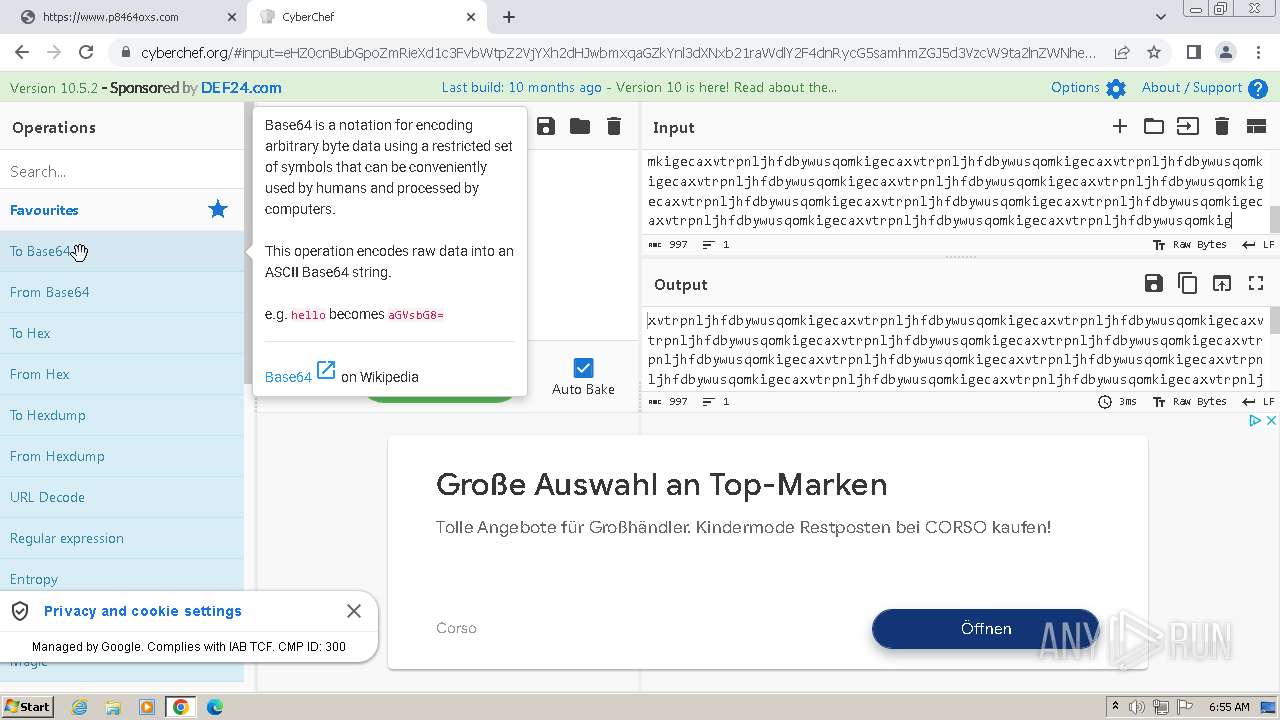The width and height of the screenshot is (1280, 720).
Task: Close the p8464oxs.com tab
Action: tap(231, 17)
